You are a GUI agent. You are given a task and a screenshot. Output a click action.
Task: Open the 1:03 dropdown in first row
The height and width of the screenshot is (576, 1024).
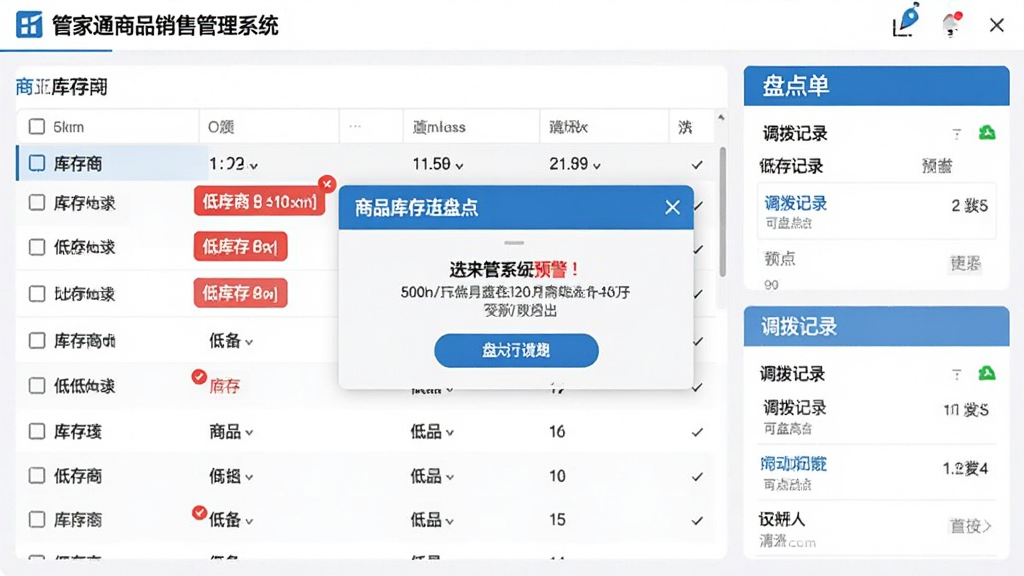click(x=233, y=164)
